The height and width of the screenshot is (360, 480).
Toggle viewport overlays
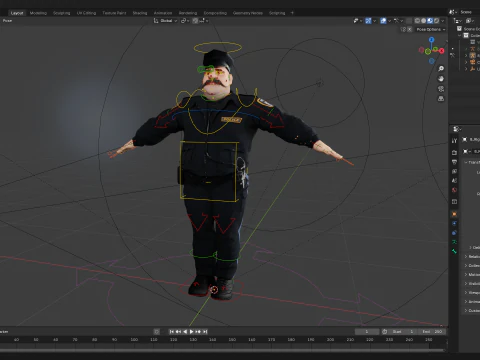[383, 21]
